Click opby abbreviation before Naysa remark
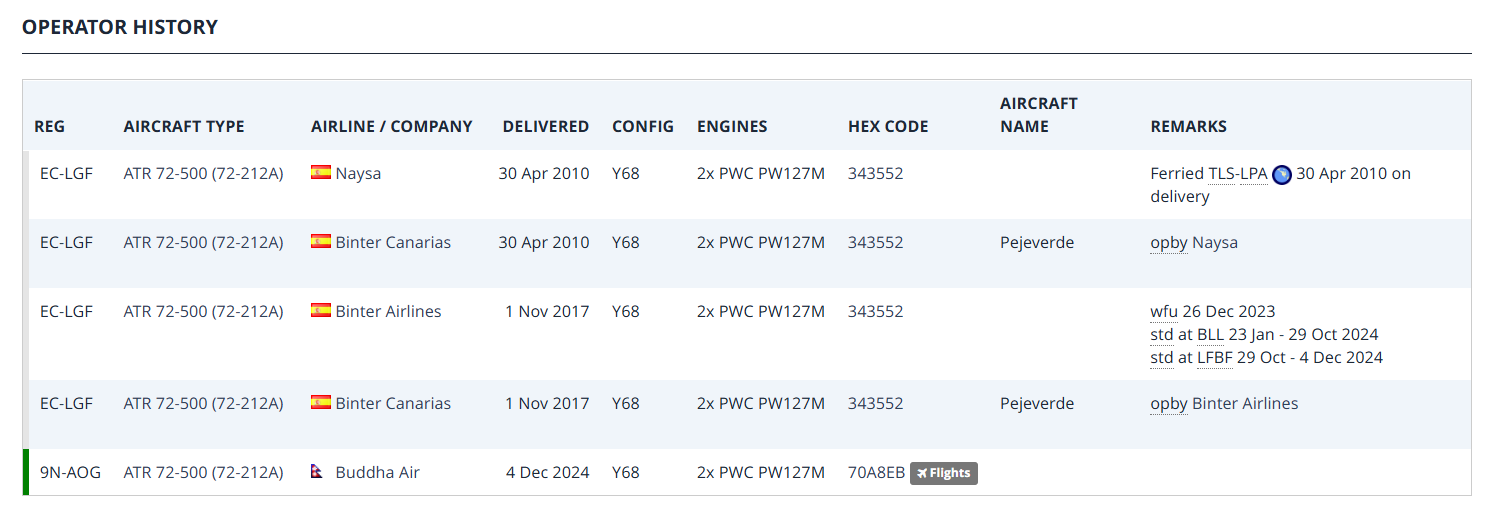Image resolution: width=1493 pixels, height=506 pixels. 1168,242
